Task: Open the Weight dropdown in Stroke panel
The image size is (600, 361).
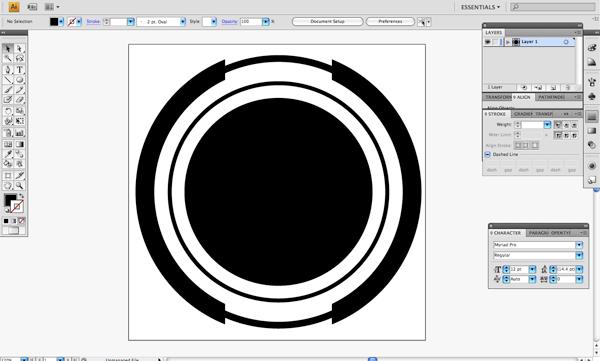Action: [x=547, y=124]
